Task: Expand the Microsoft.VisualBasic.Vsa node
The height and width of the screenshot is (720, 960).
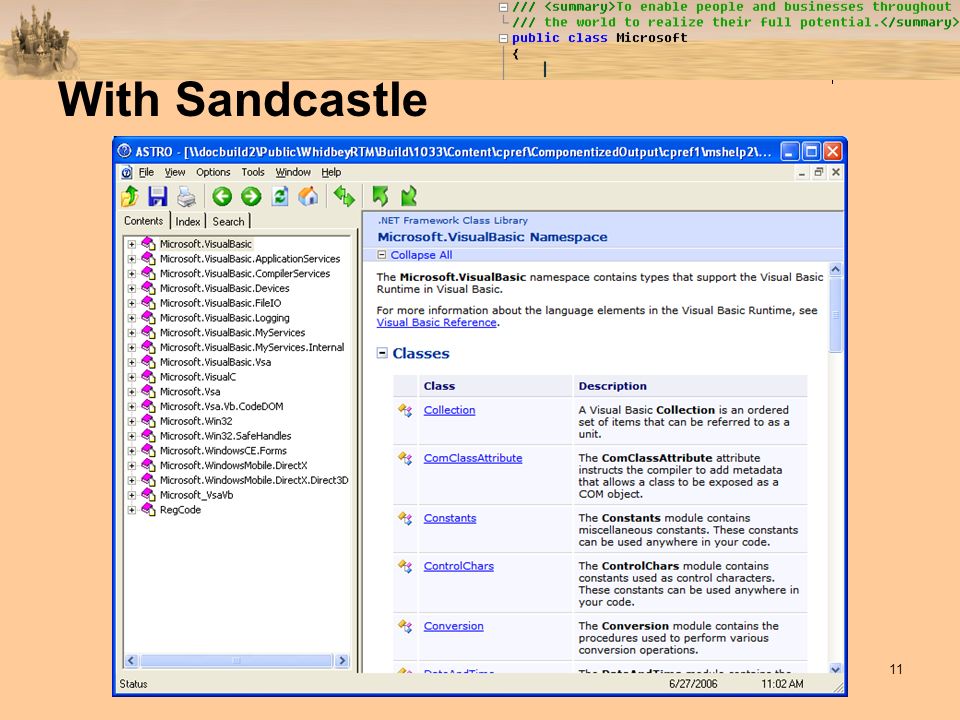Action: (132, 362)
